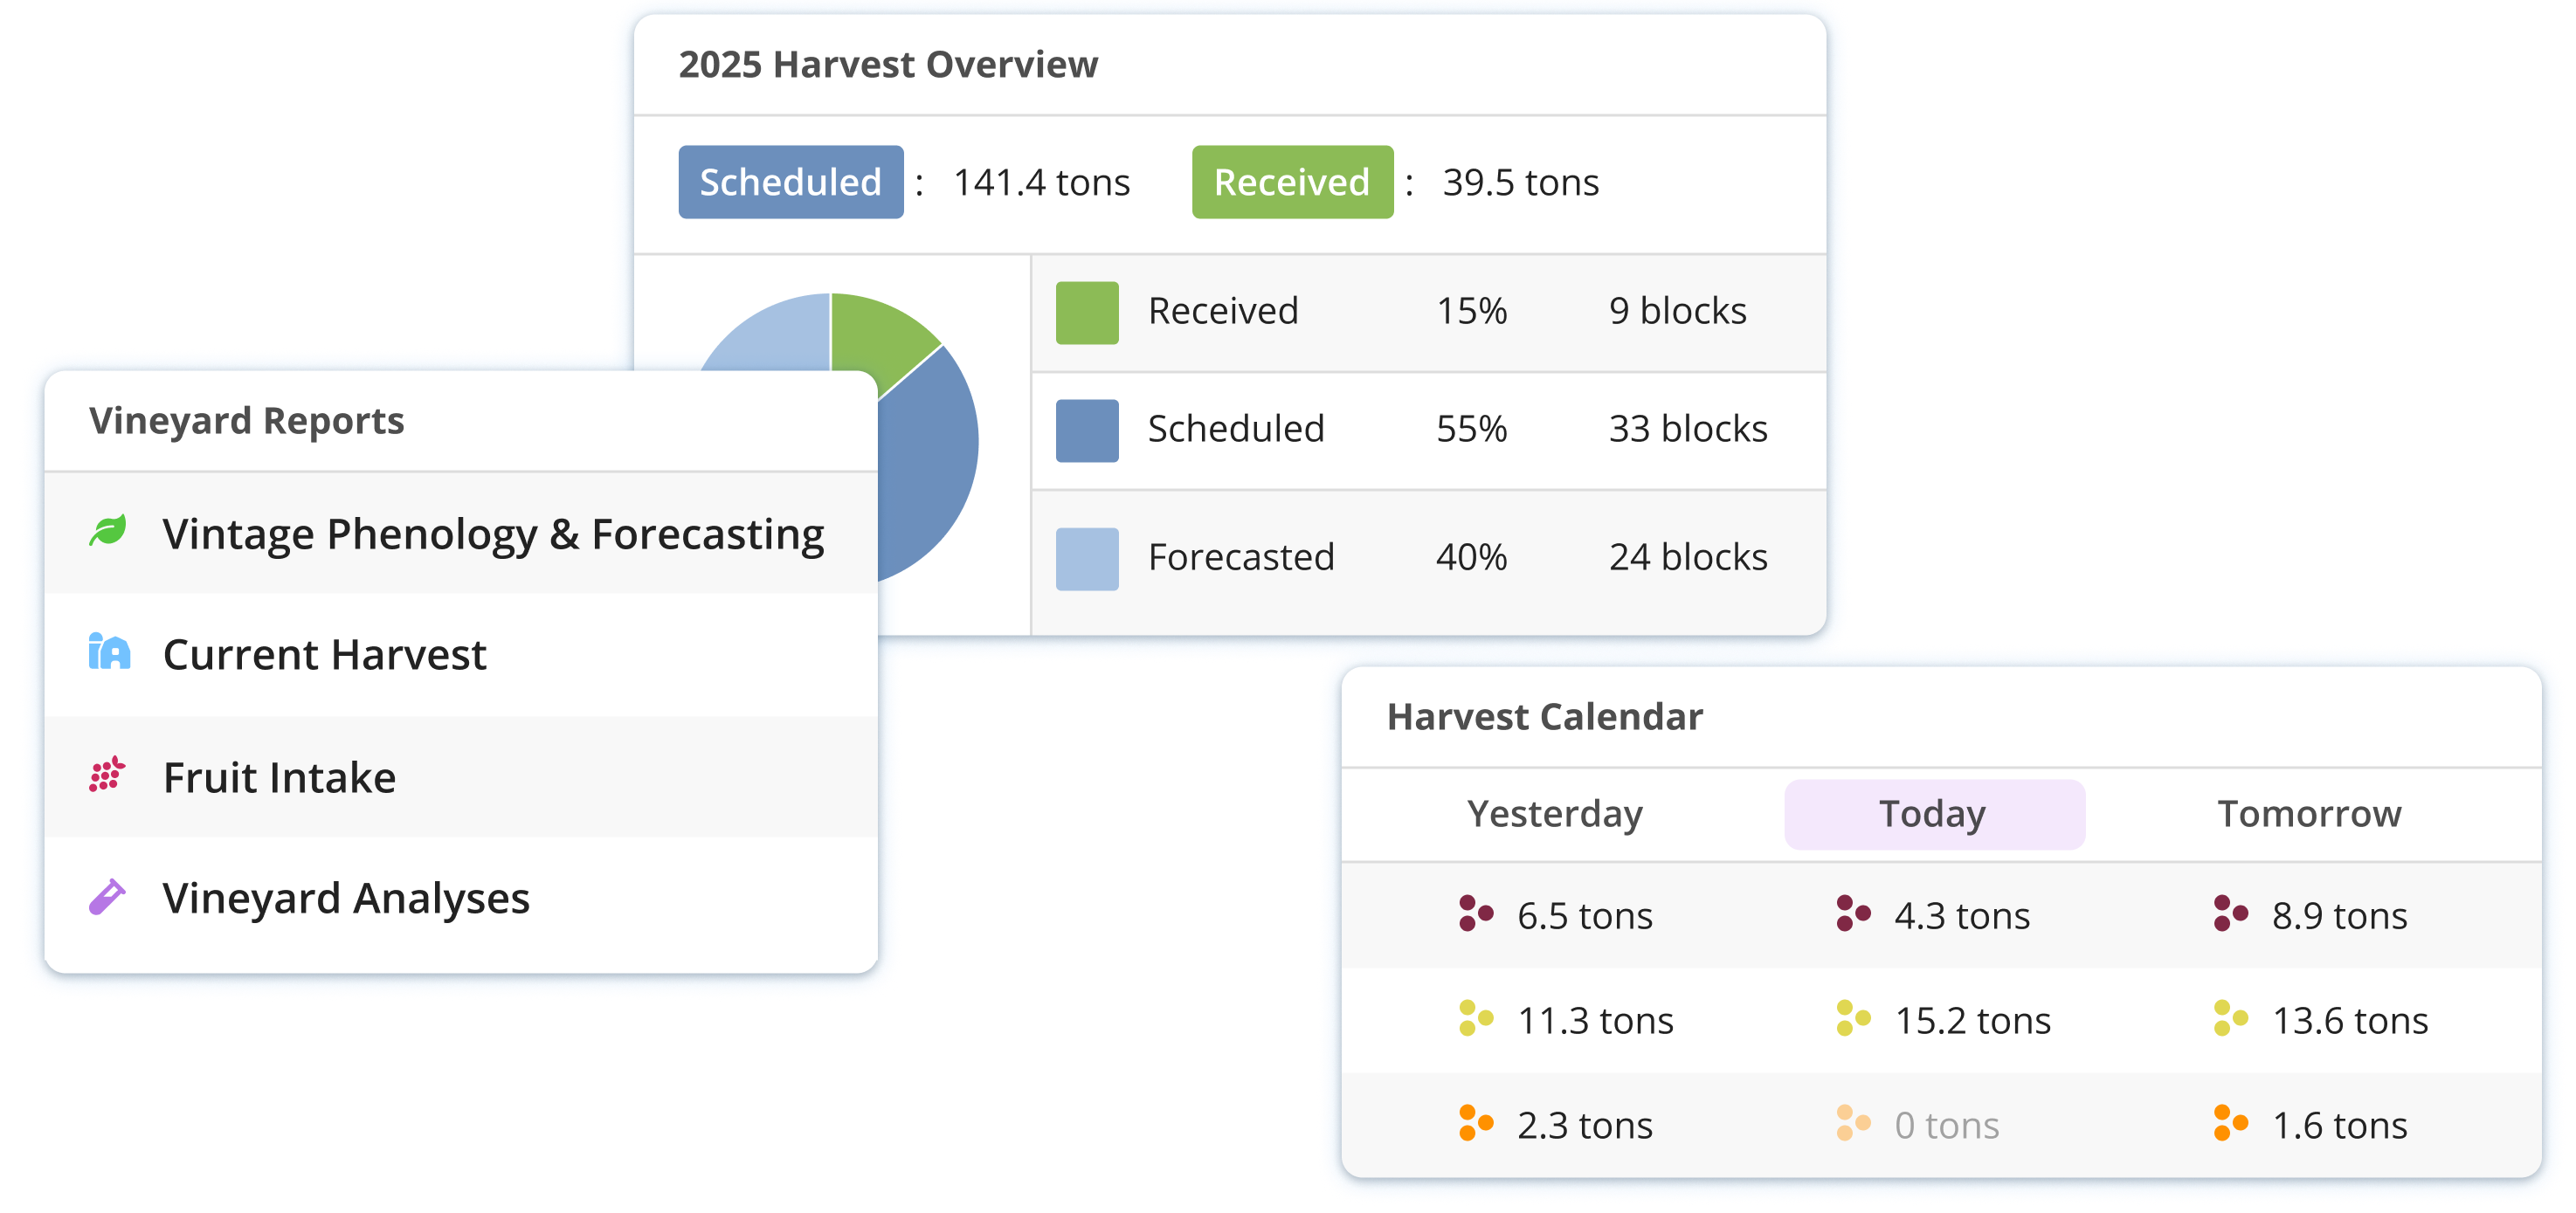Select the Tomorrow calendar column

[x=2309, y=814]
